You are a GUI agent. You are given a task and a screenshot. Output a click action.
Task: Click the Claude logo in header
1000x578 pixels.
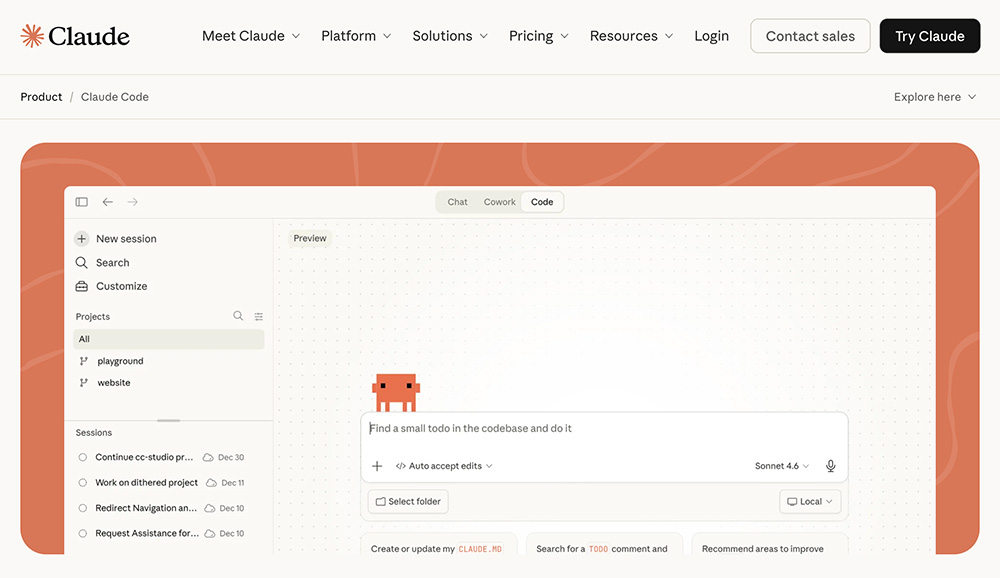pos(75,36)
